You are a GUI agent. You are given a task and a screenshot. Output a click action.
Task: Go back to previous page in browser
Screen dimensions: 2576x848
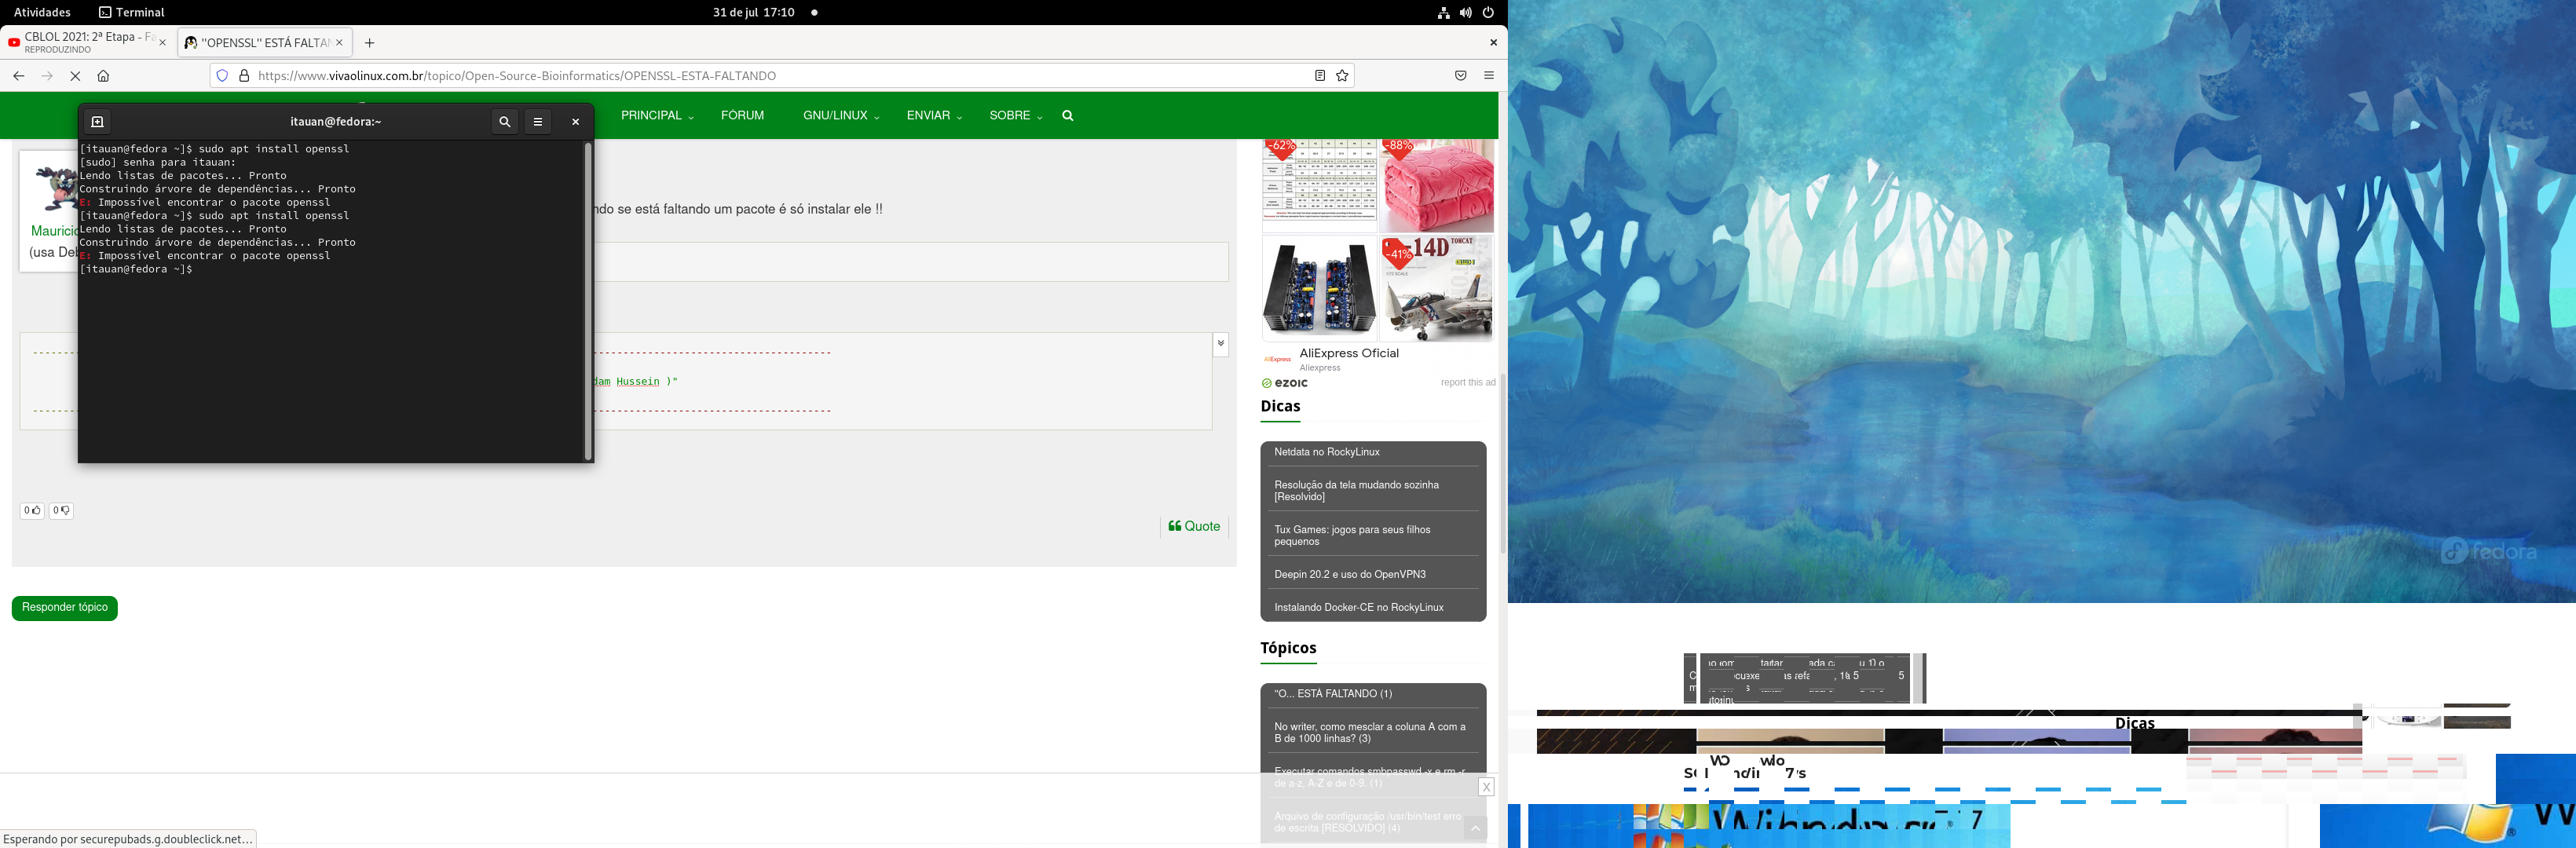[19, 76]
